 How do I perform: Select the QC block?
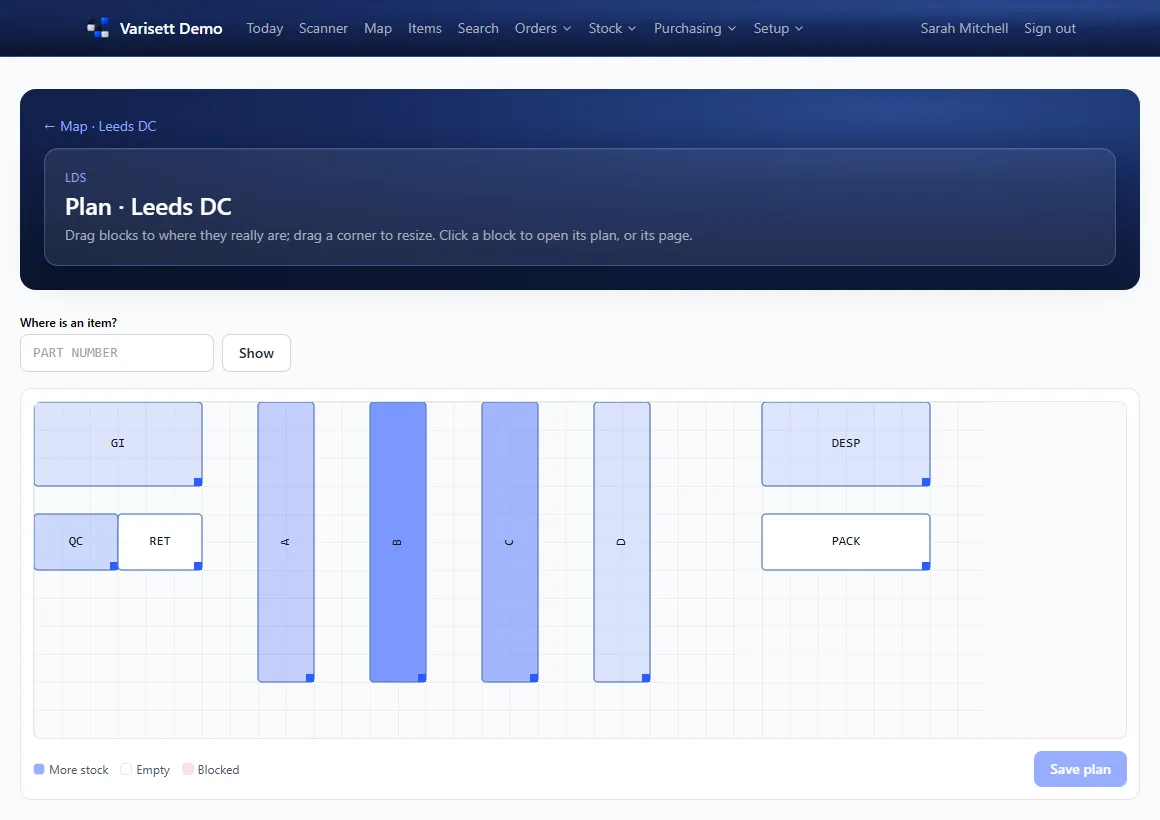pyautogui.click(x=75, y=541)
